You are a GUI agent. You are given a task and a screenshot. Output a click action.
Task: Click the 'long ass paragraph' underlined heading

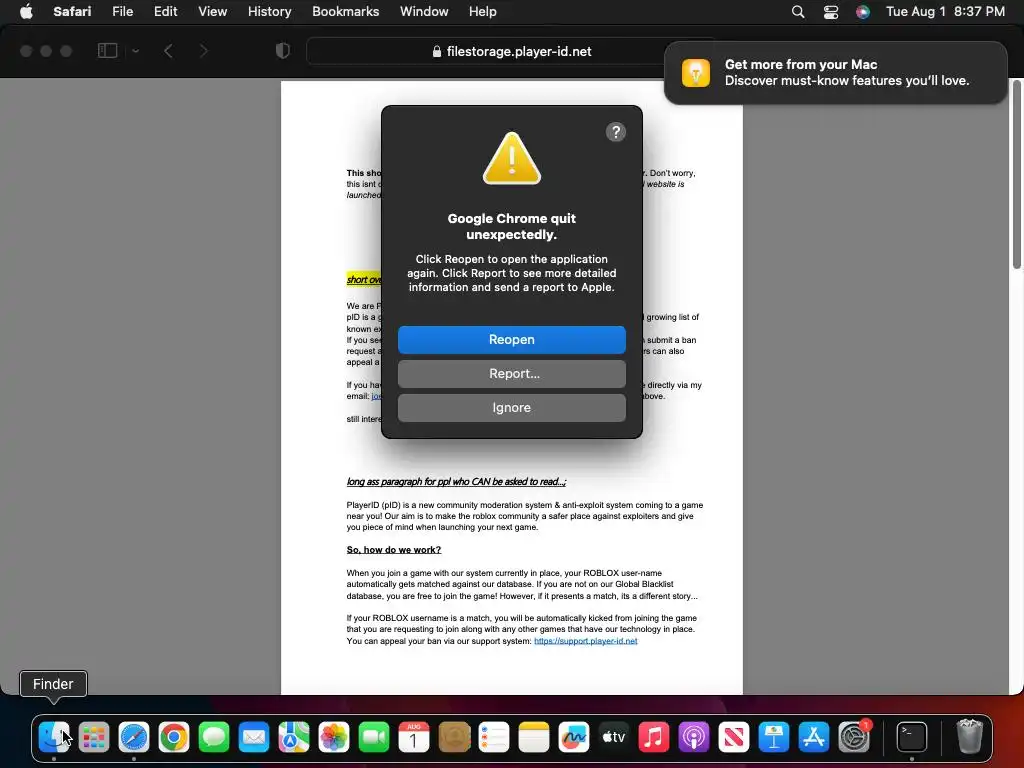(x=456, y=482)
